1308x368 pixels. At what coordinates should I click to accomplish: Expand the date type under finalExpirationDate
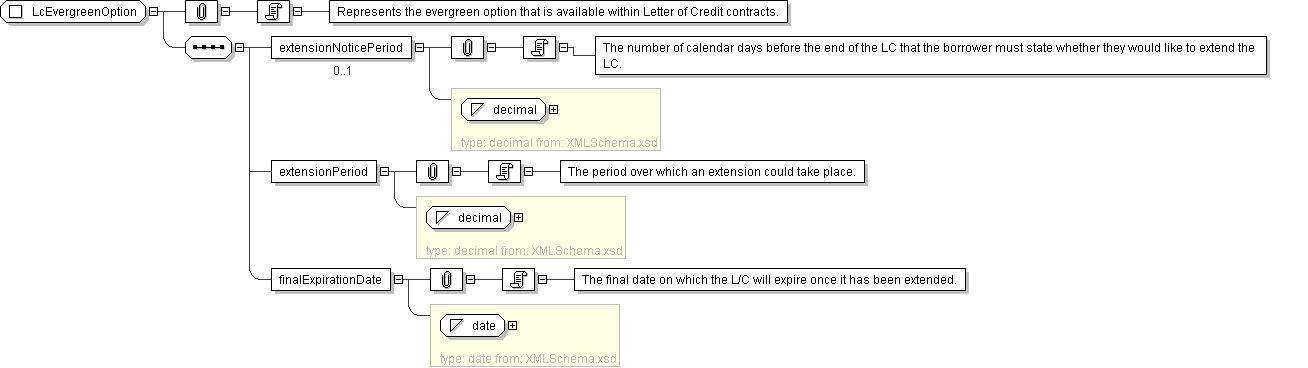point(512,325)
